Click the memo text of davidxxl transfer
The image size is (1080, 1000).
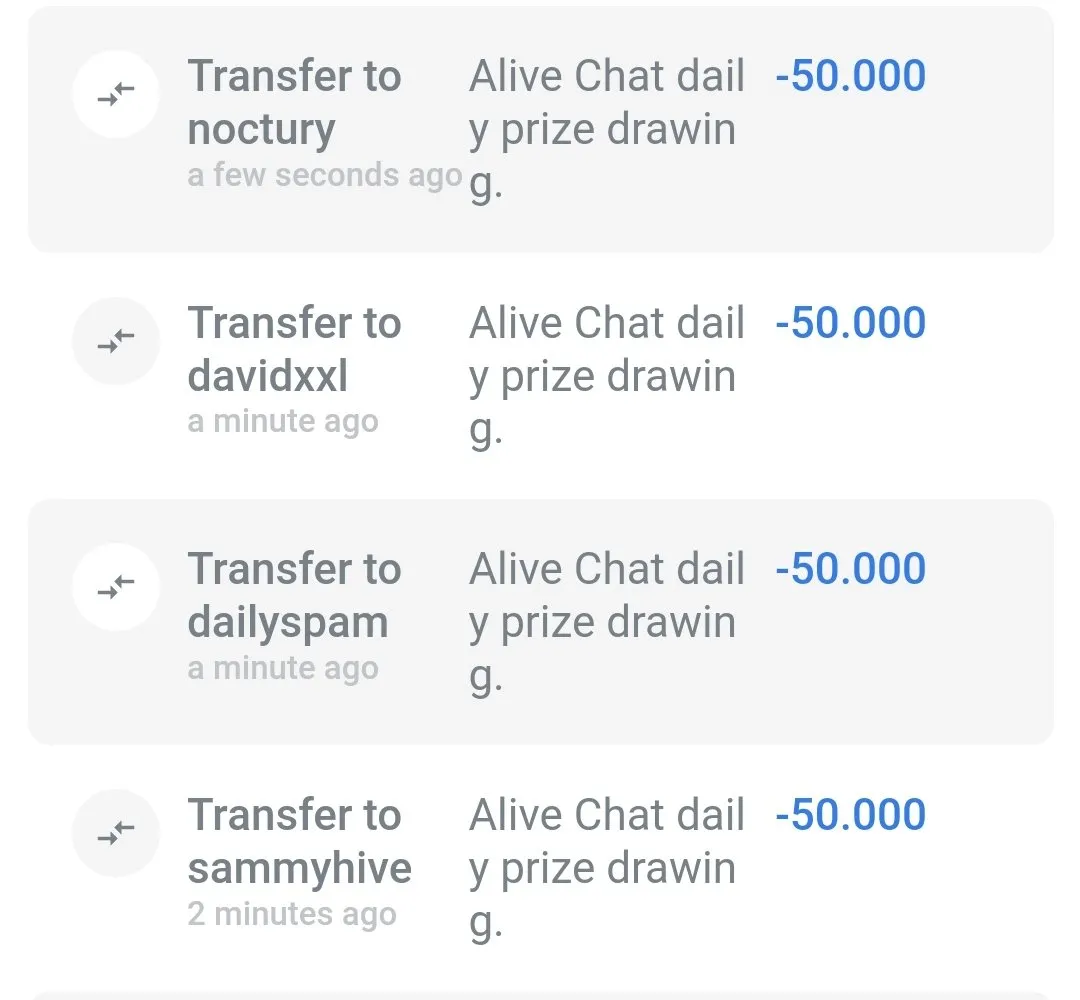[x=606, y=376]
